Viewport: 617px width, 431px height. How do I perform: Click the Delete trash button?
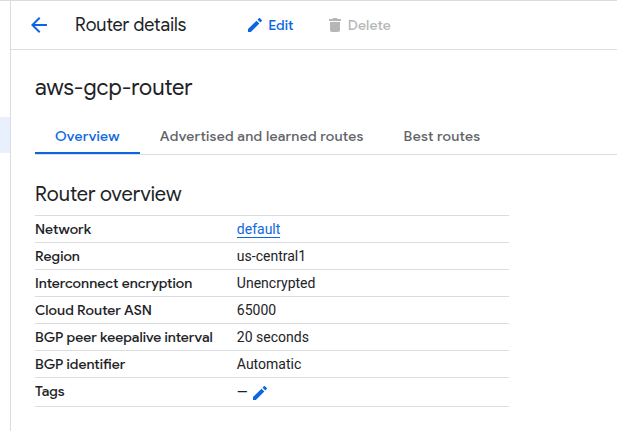click(359, 25)
